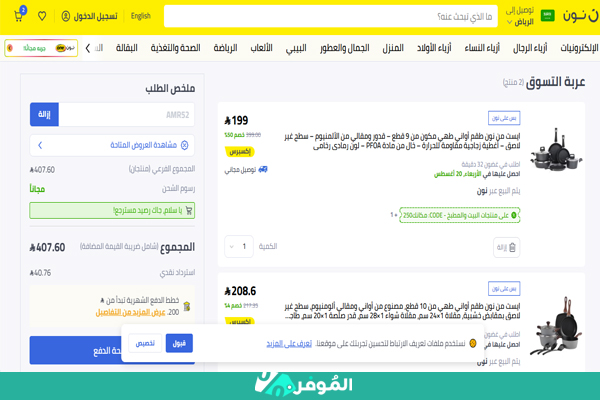Click the الموفر logo in bottom banner
The height and width of the screenshot is (400, 600).
(303, 385)
